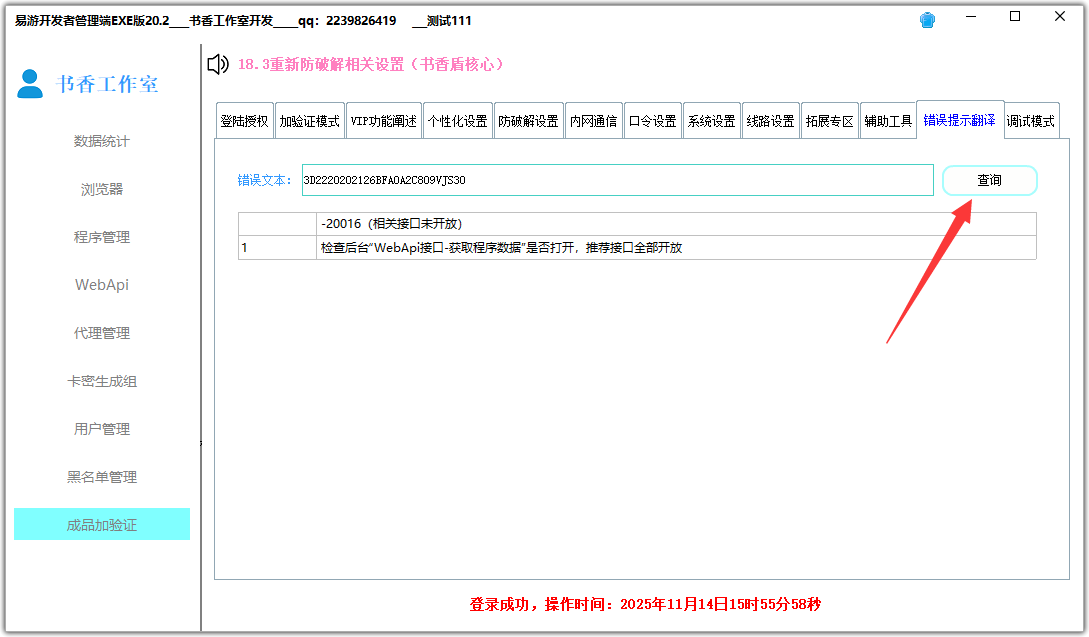Screen dimensions: 1089x637
Task: Select the -20016 error result row
Action: click(675, 223)
